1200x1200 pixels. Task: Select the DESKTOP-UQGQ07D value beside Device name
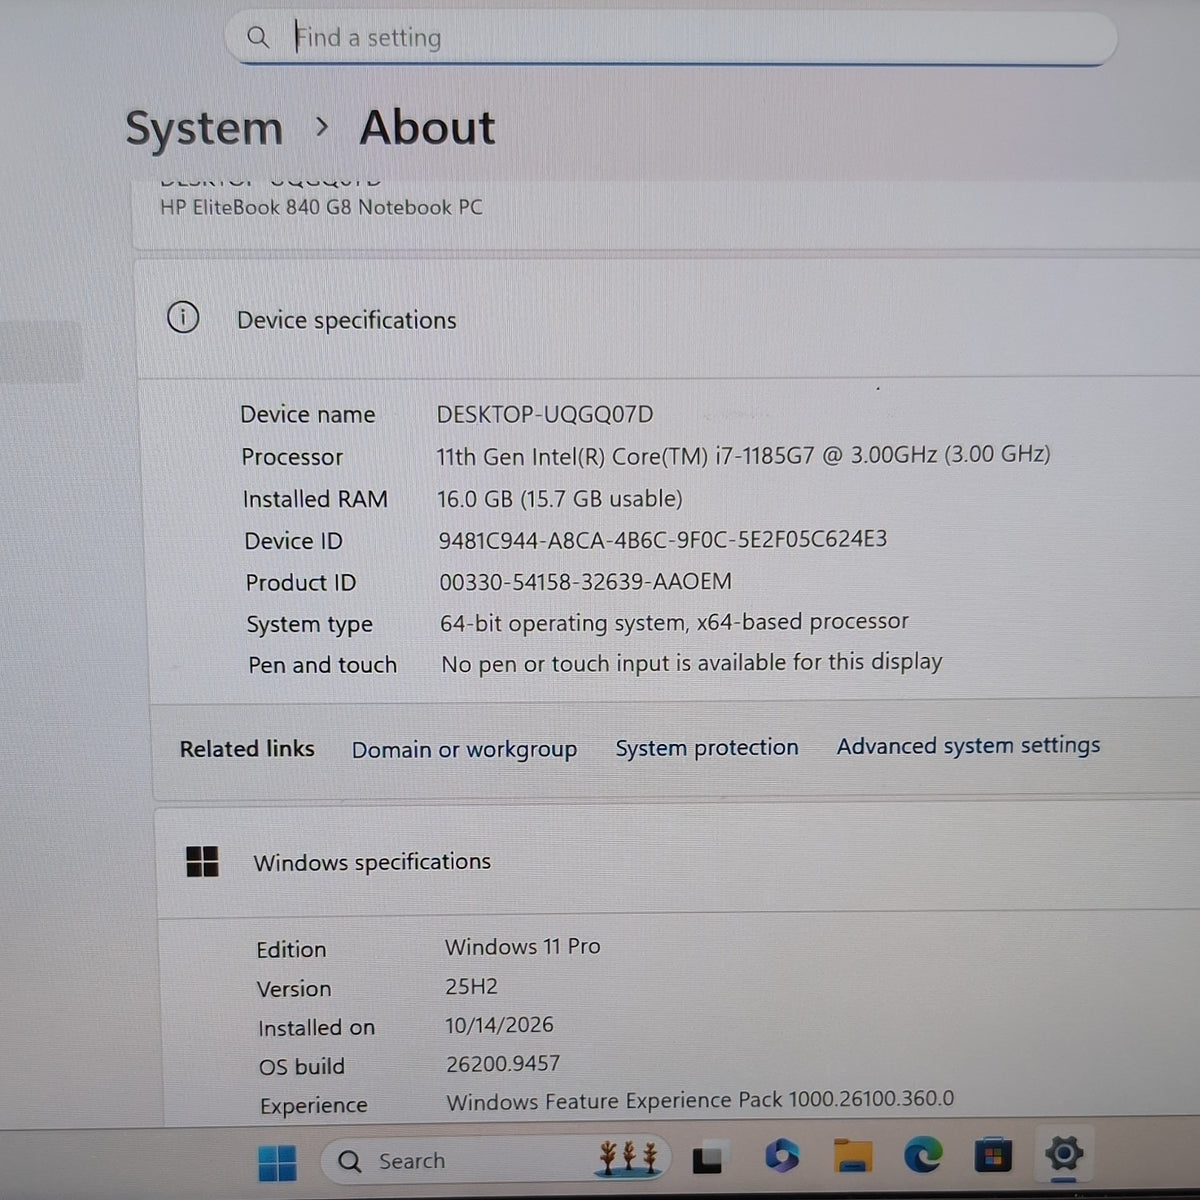pos(545,414)
